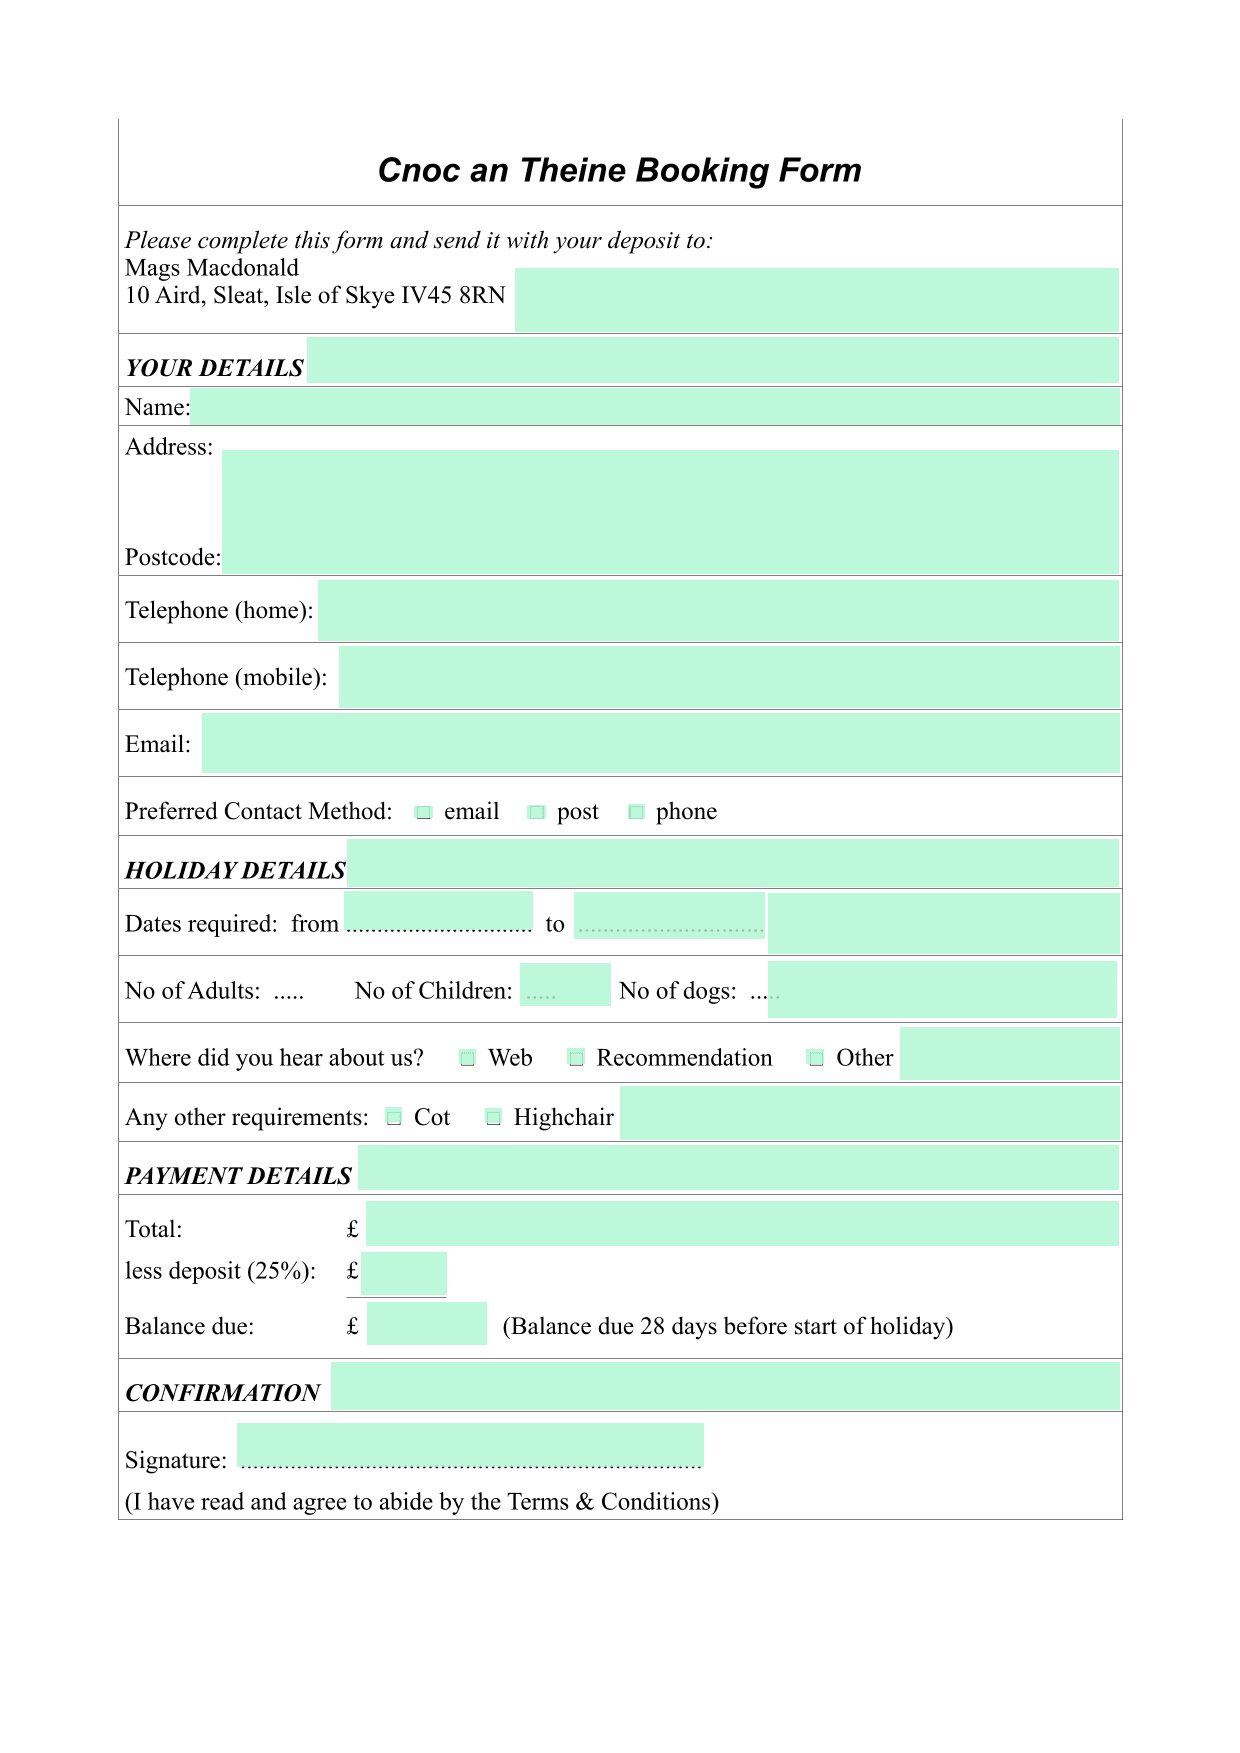The width and height of the screenshot is (1240, 1753).
Task: Tick the email contact method checkbox
Action: (424, 812)
